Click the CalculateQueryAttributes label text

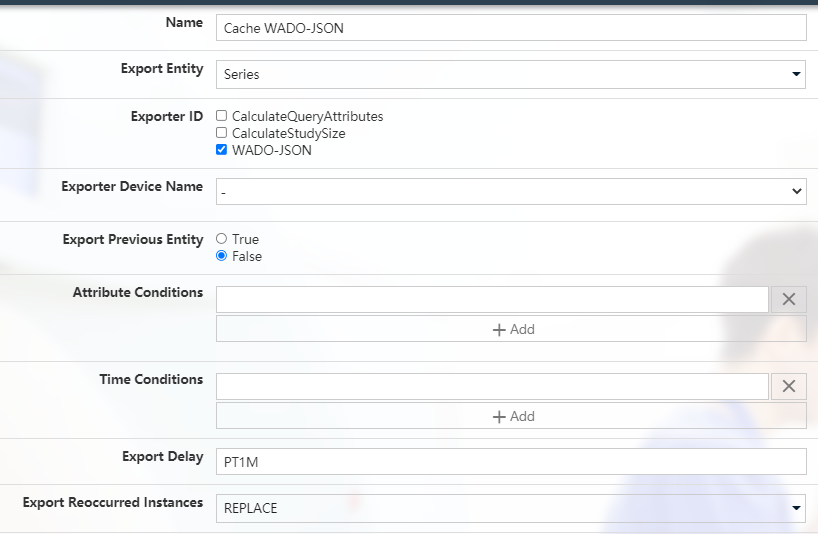(x=307, y=116)
